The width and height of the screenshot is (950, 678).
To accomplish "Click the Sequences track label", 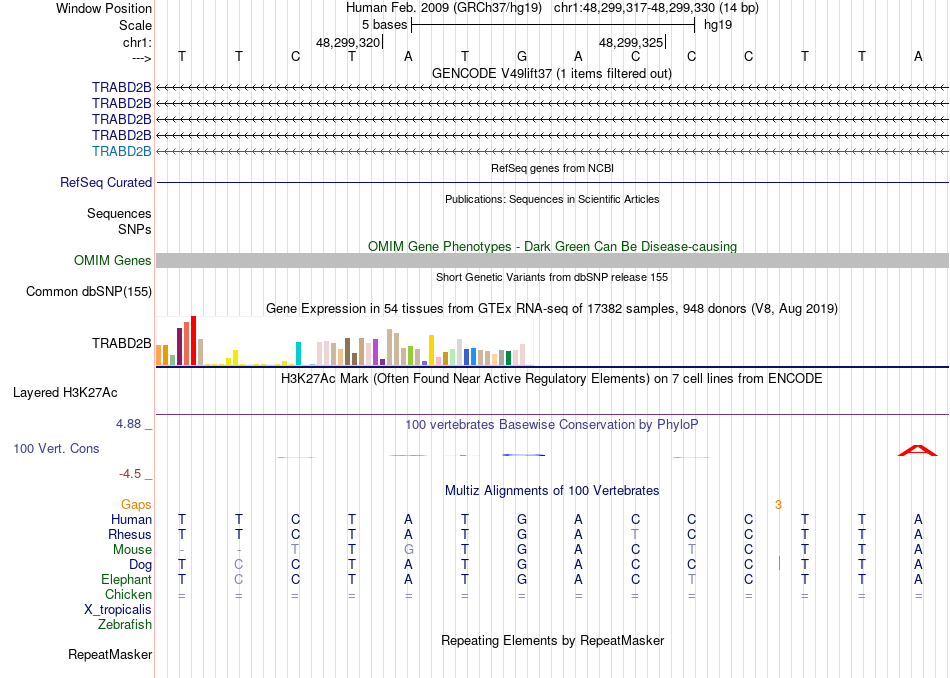I will tap(119, 213).
